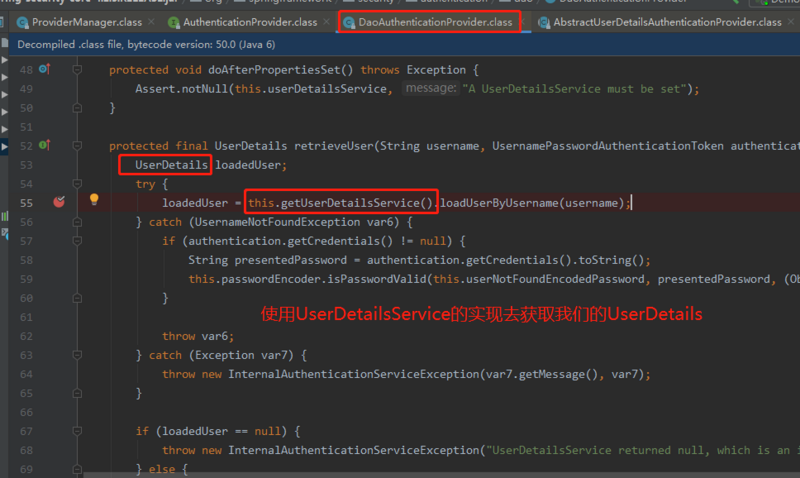Close the AuthenticationProvider.class tab

pos(327,21)
